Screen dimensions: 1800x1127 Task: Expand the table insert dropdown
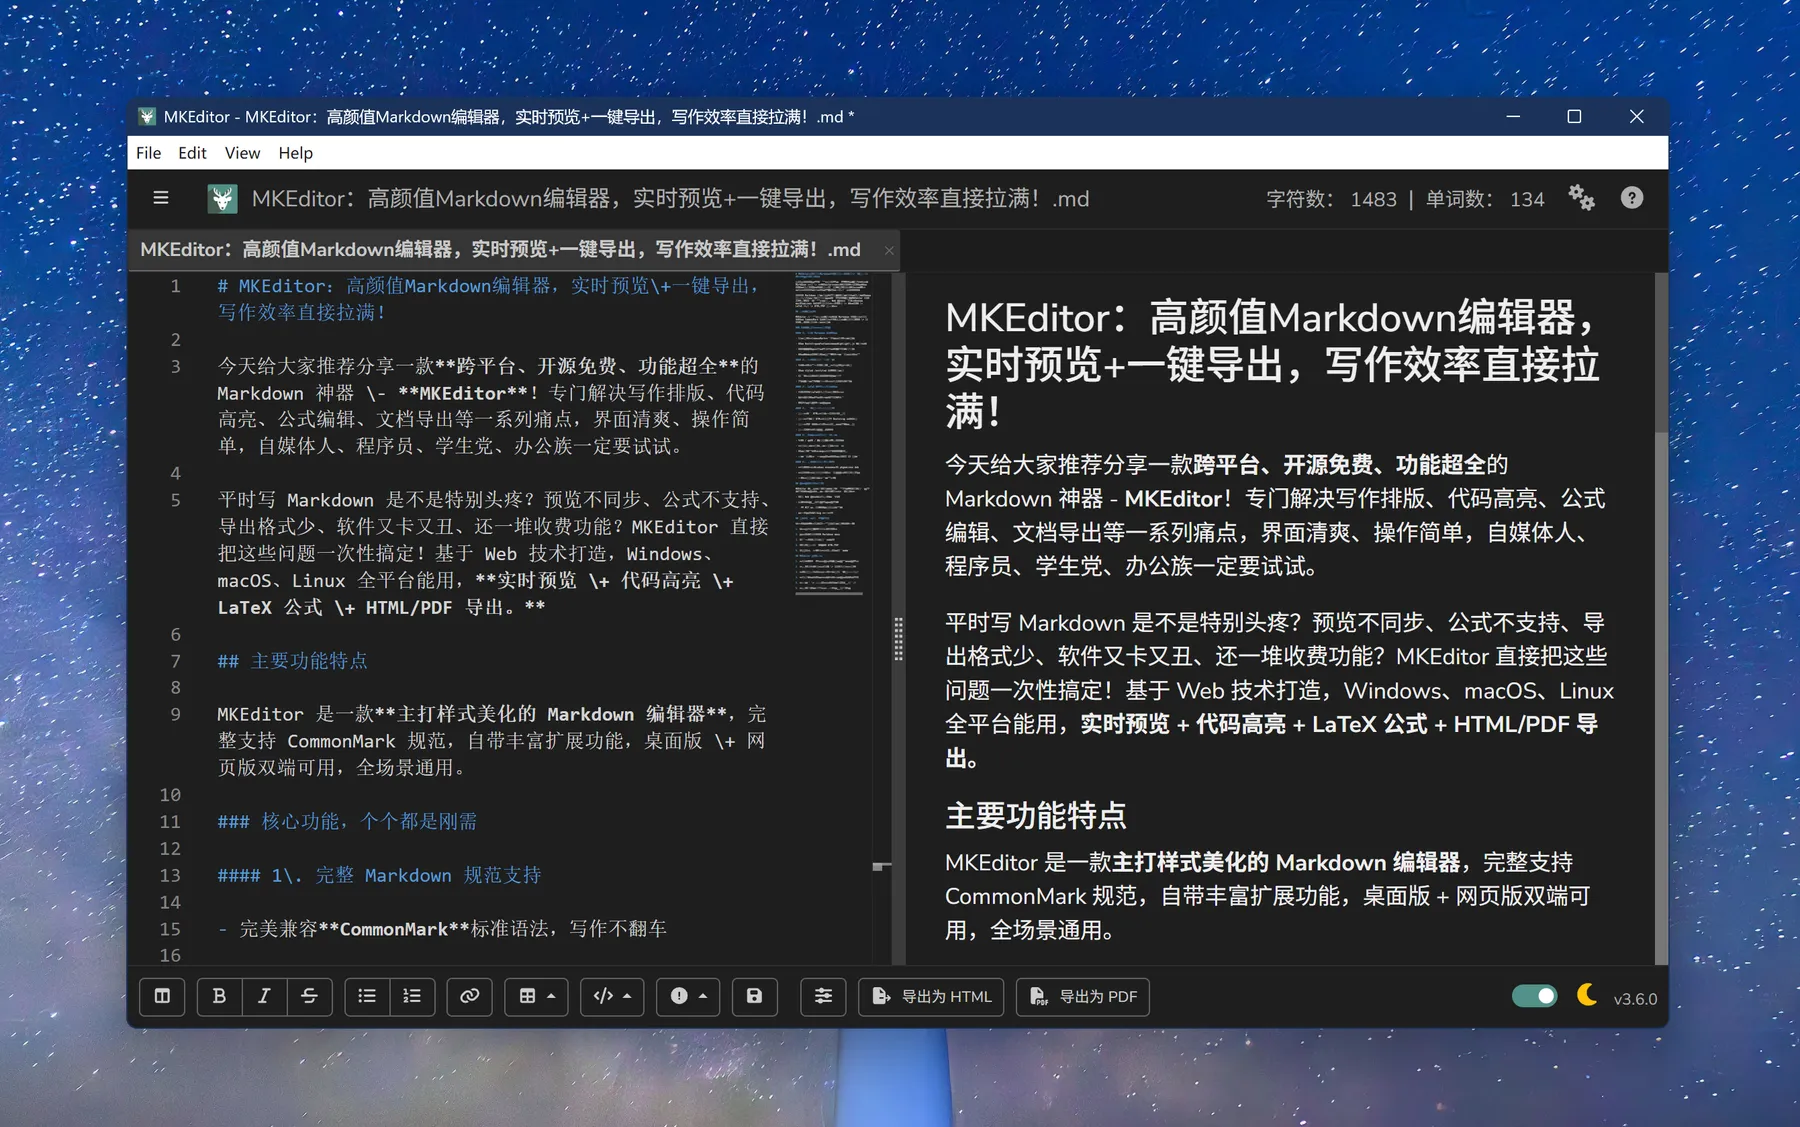537,996
